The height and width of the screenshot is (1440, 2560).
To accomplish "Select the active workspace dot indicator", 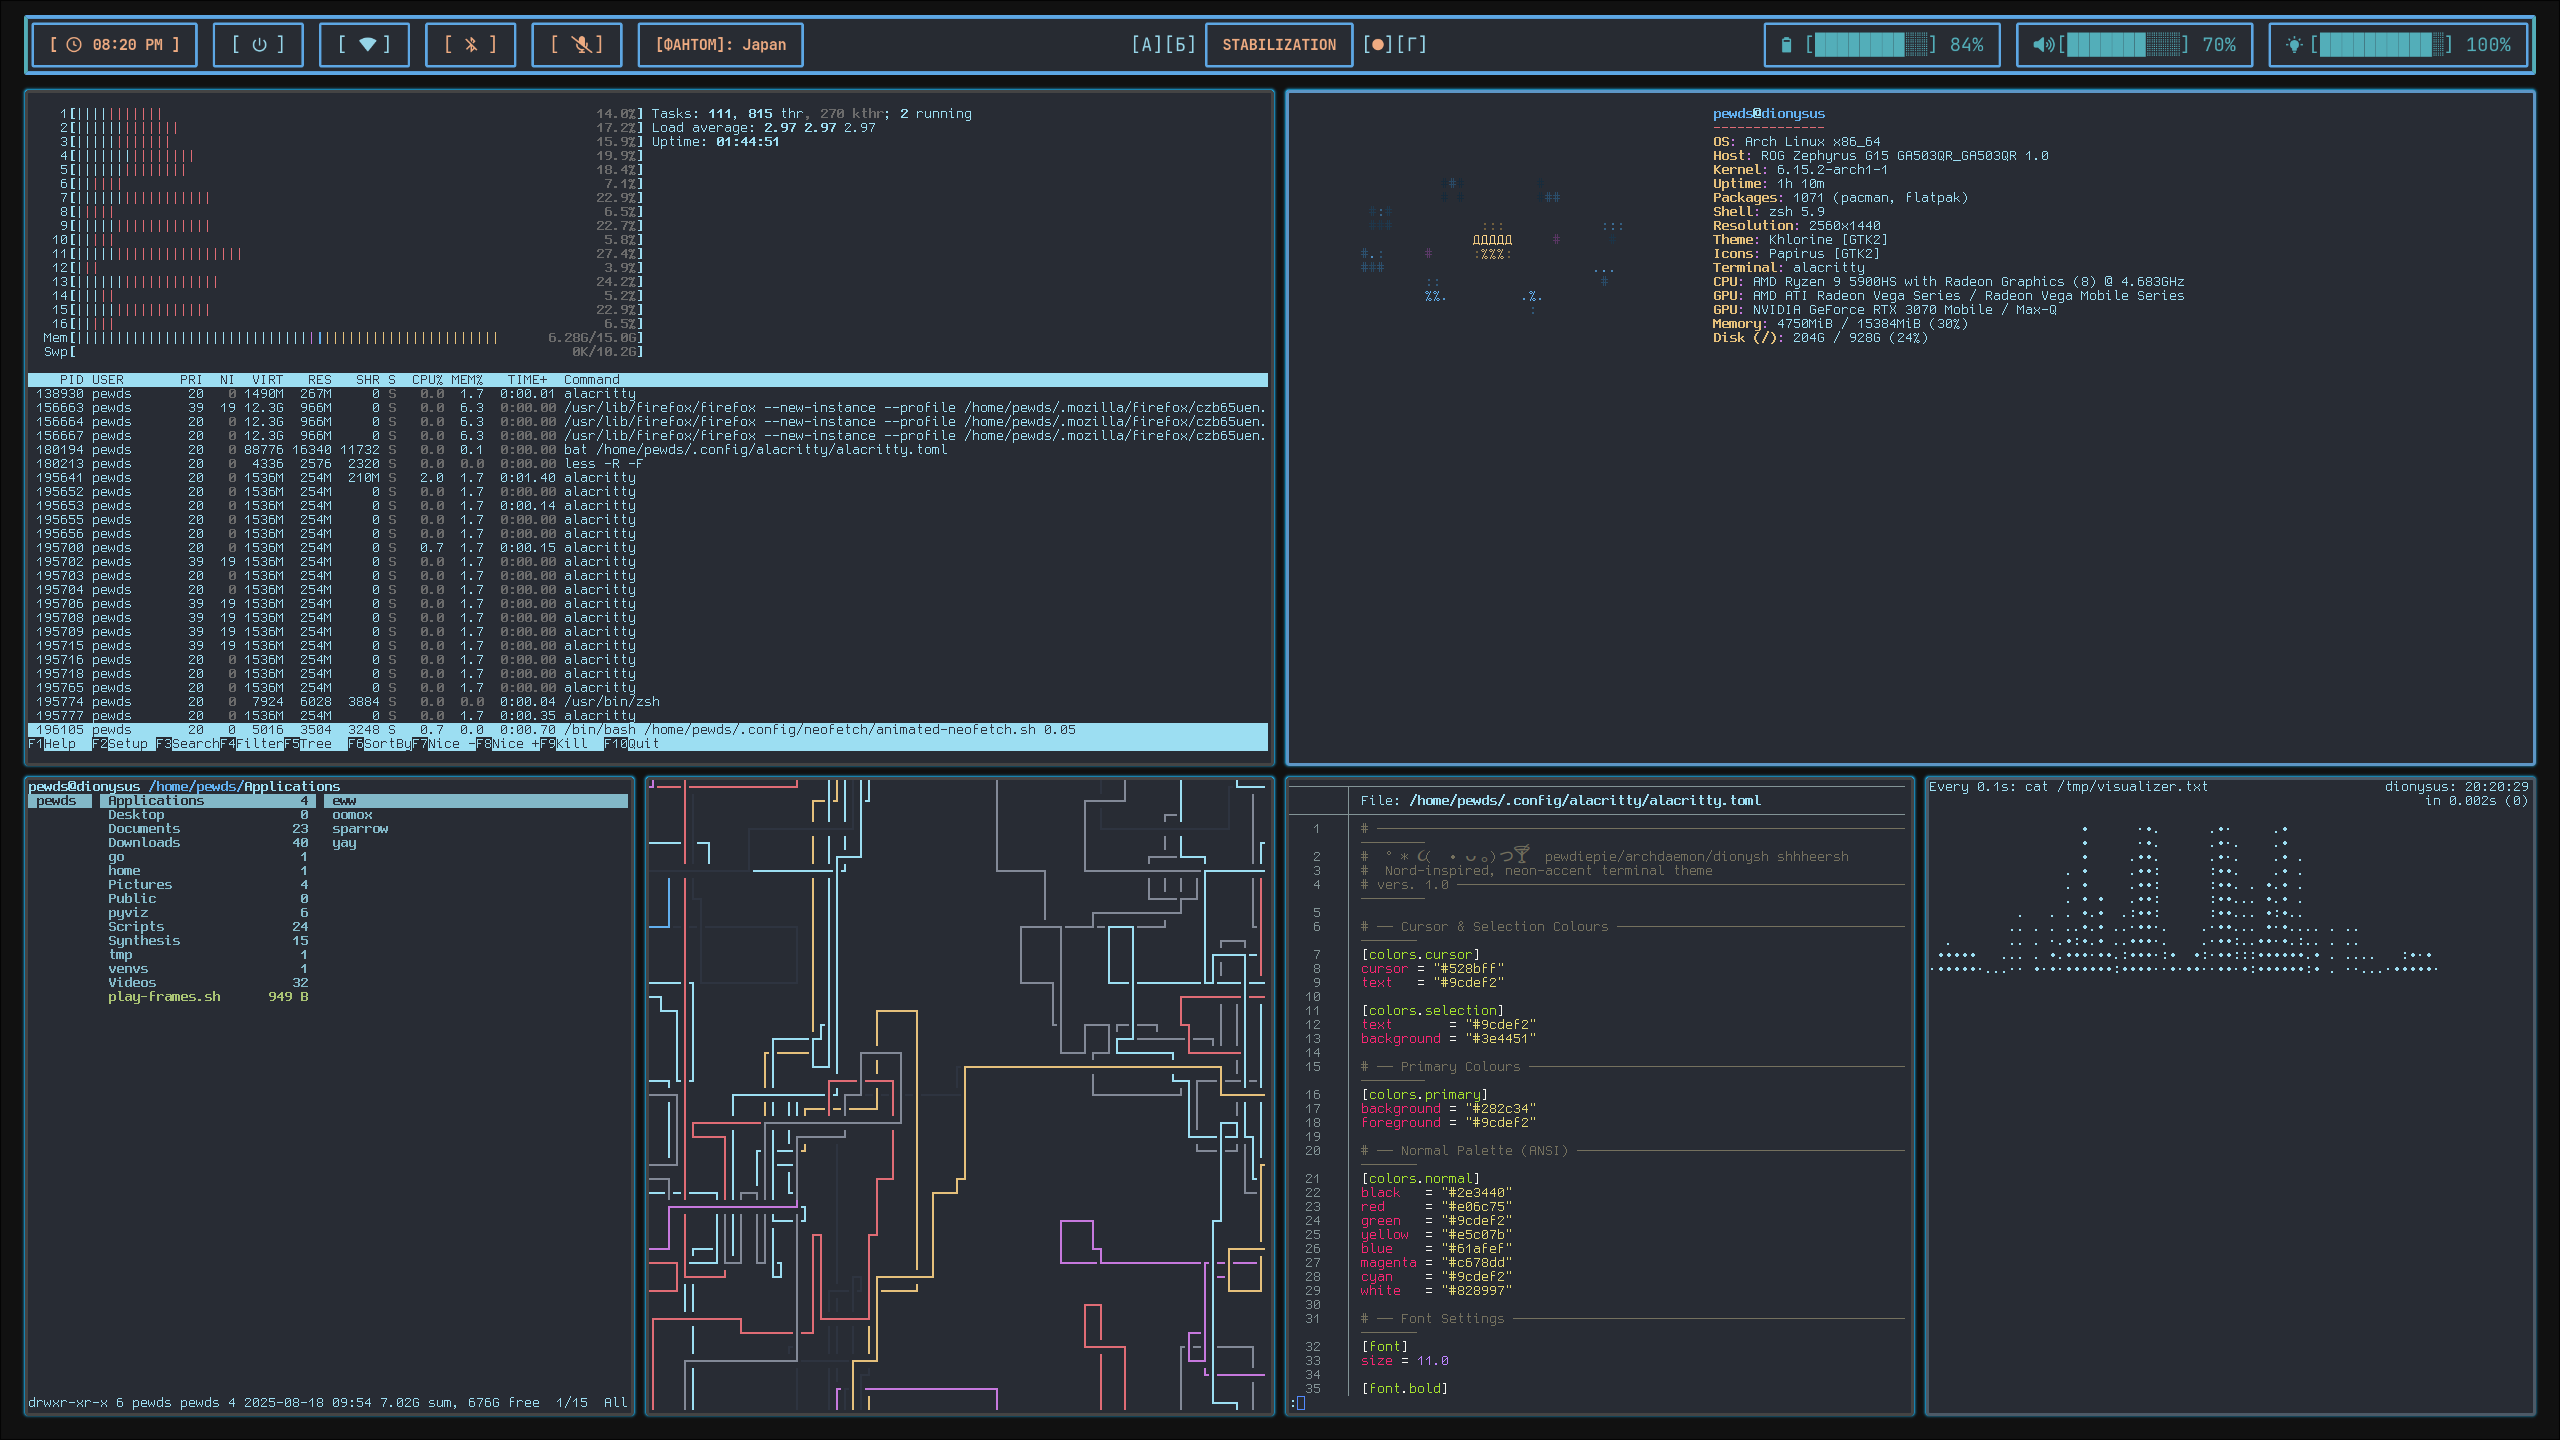I will (x=1377, y=44).
